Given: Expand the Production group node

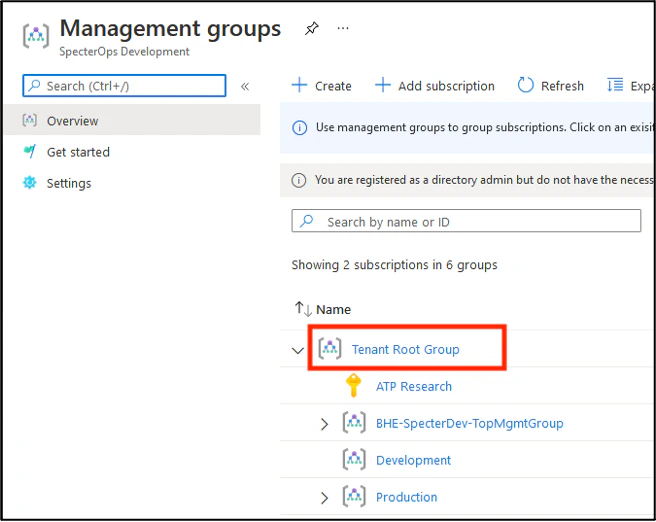Looking at the screenshot, I should (323, 498).
